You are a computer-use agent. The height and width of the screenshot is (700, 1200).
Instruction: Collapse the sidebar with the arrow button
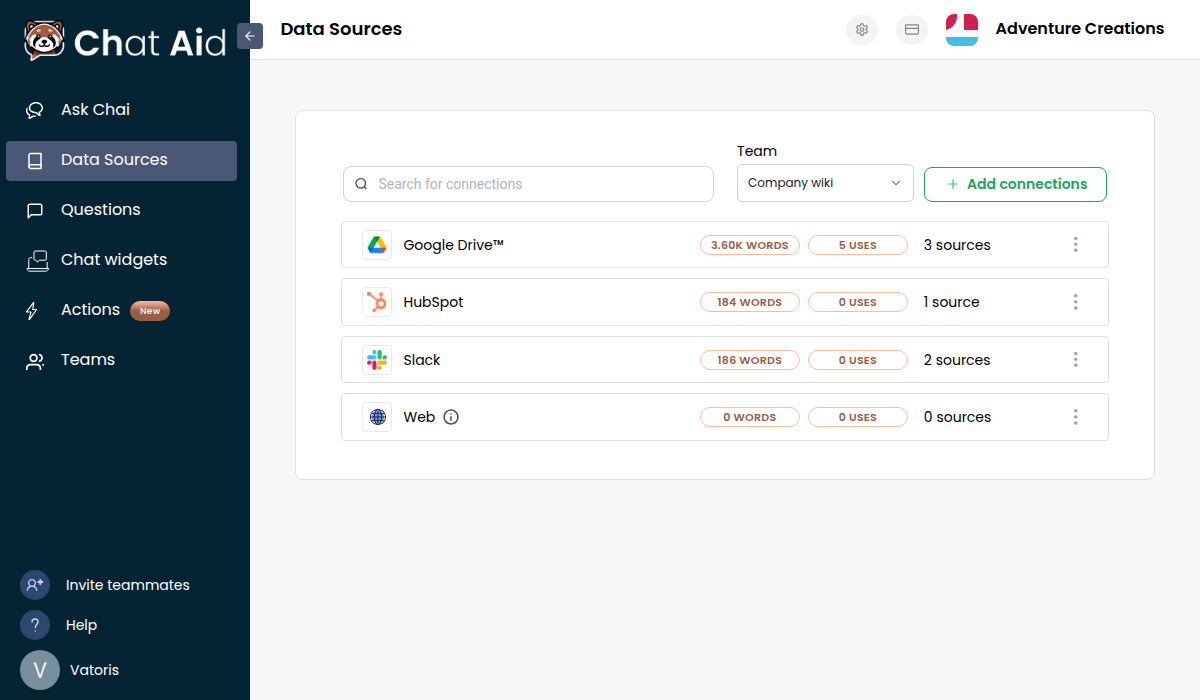(x=250, y=36)
